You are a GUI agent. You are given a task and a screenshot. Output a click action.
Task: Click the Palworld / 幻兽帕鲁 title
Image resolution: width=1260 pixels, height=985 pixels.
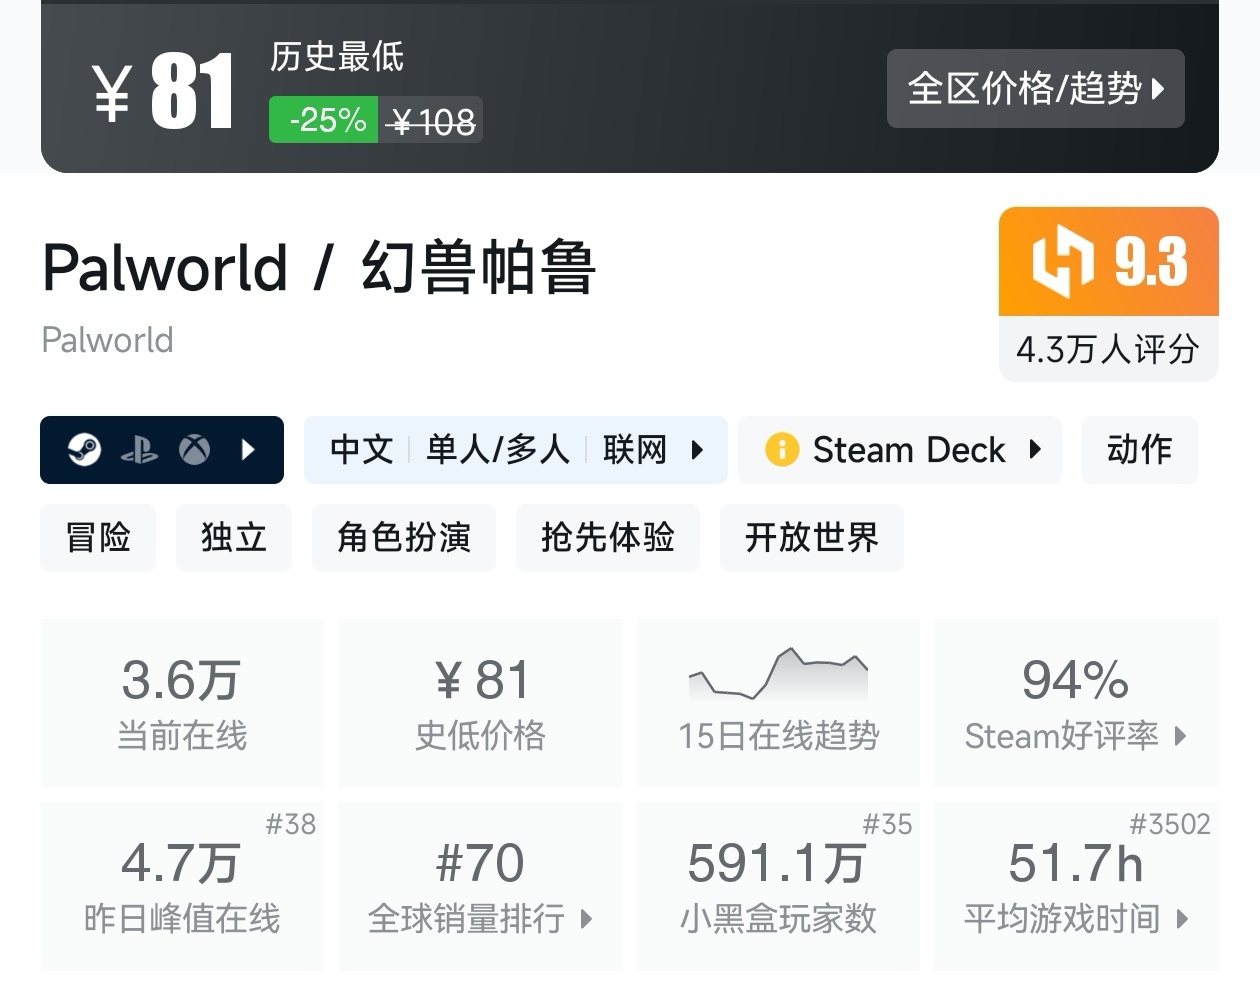tap(319, 267)
